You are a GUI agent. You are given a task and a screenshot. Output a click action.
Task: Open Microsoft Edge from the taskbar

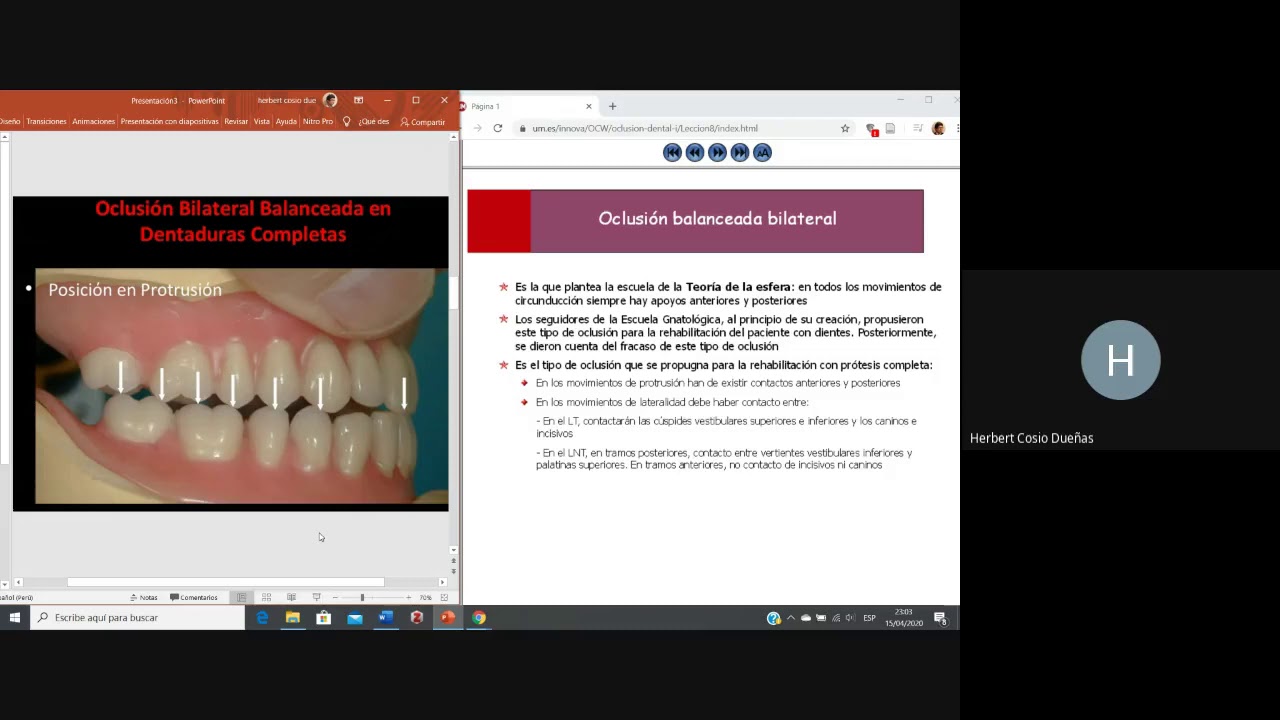tap(262, 618)
